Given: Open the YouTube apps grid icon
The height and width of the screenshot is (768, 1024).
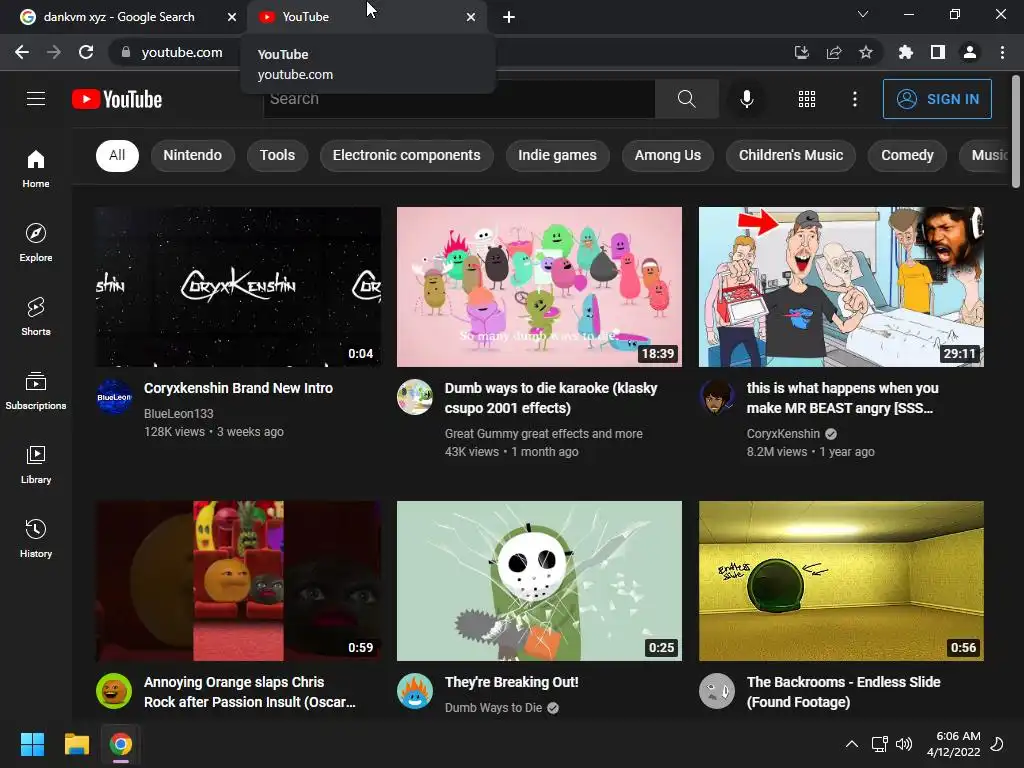Looking at the screenshot, I should pos(807,99).
